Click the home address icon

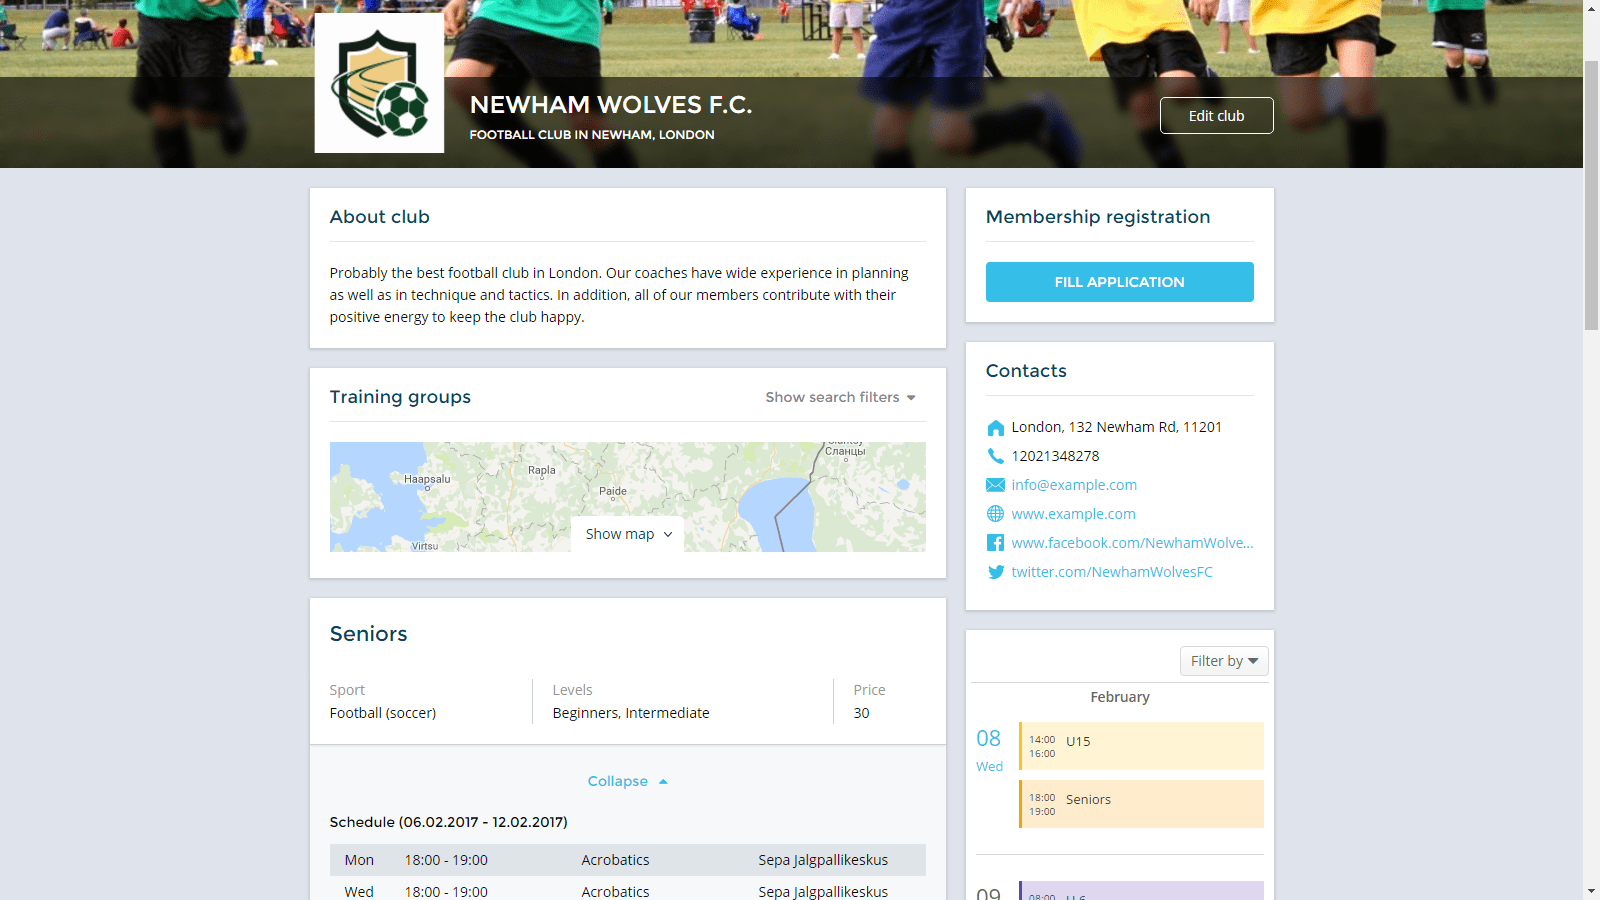coord(995,428)
